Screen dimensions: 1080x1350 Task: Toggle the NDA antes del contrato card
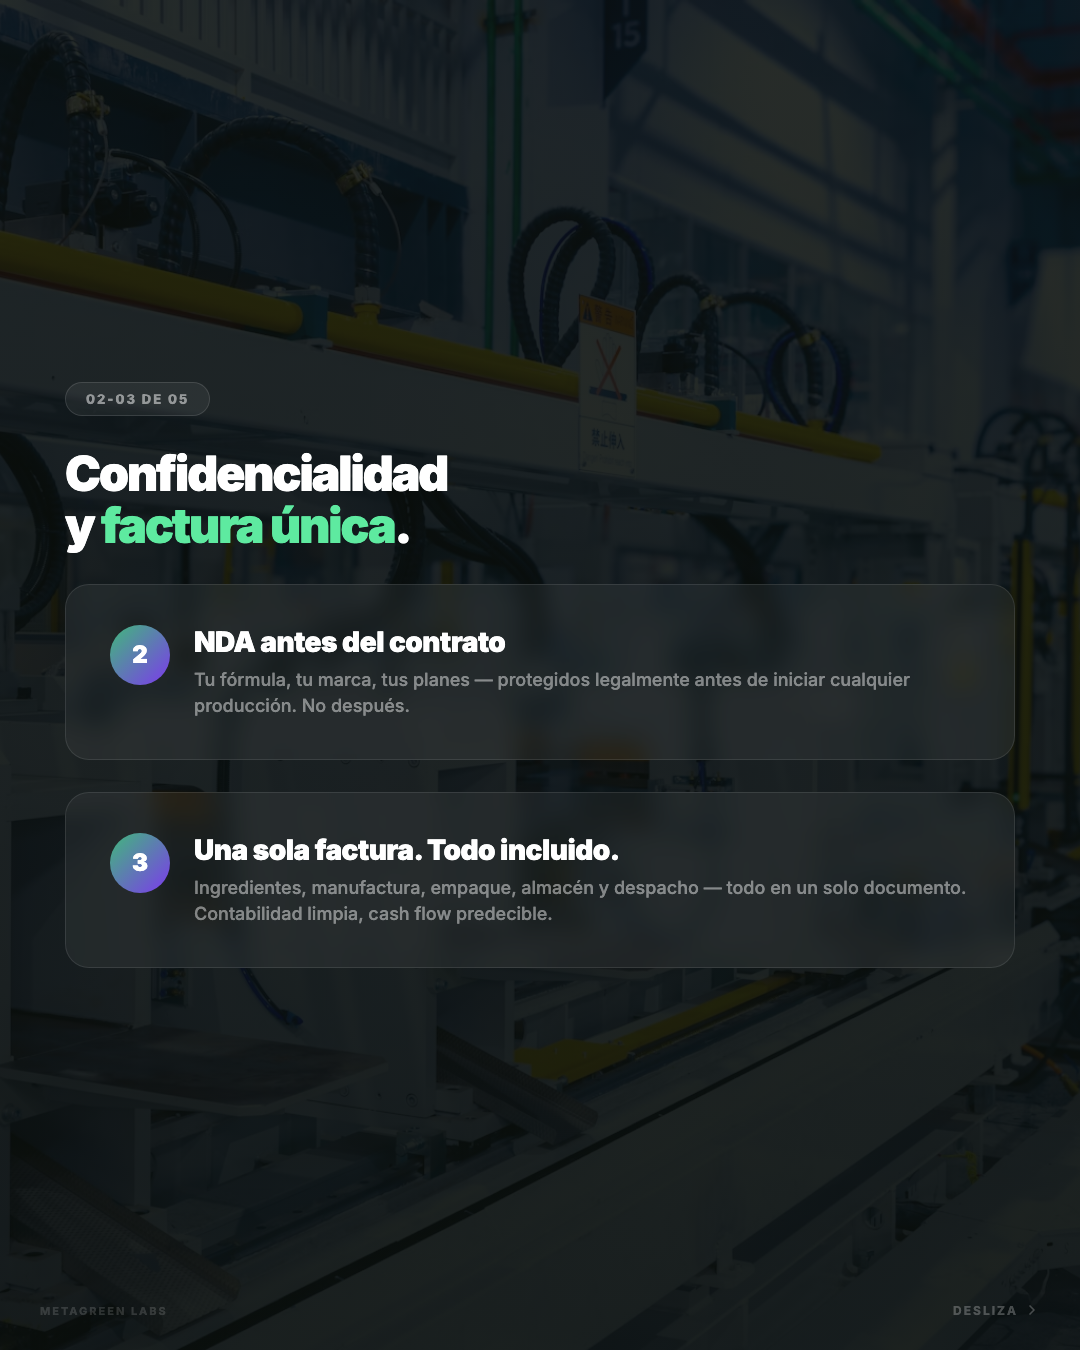coord(540,672)
